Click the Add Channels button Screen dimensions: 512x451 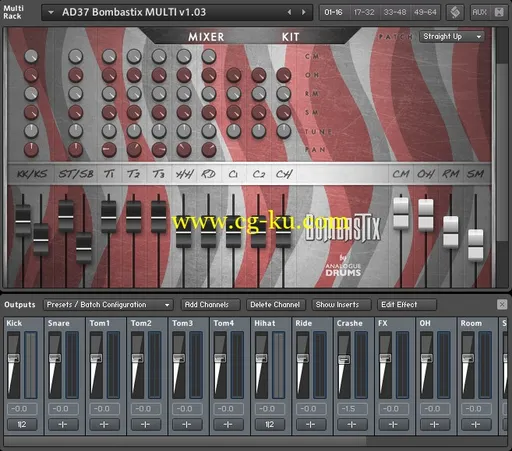tap(210, 305)
